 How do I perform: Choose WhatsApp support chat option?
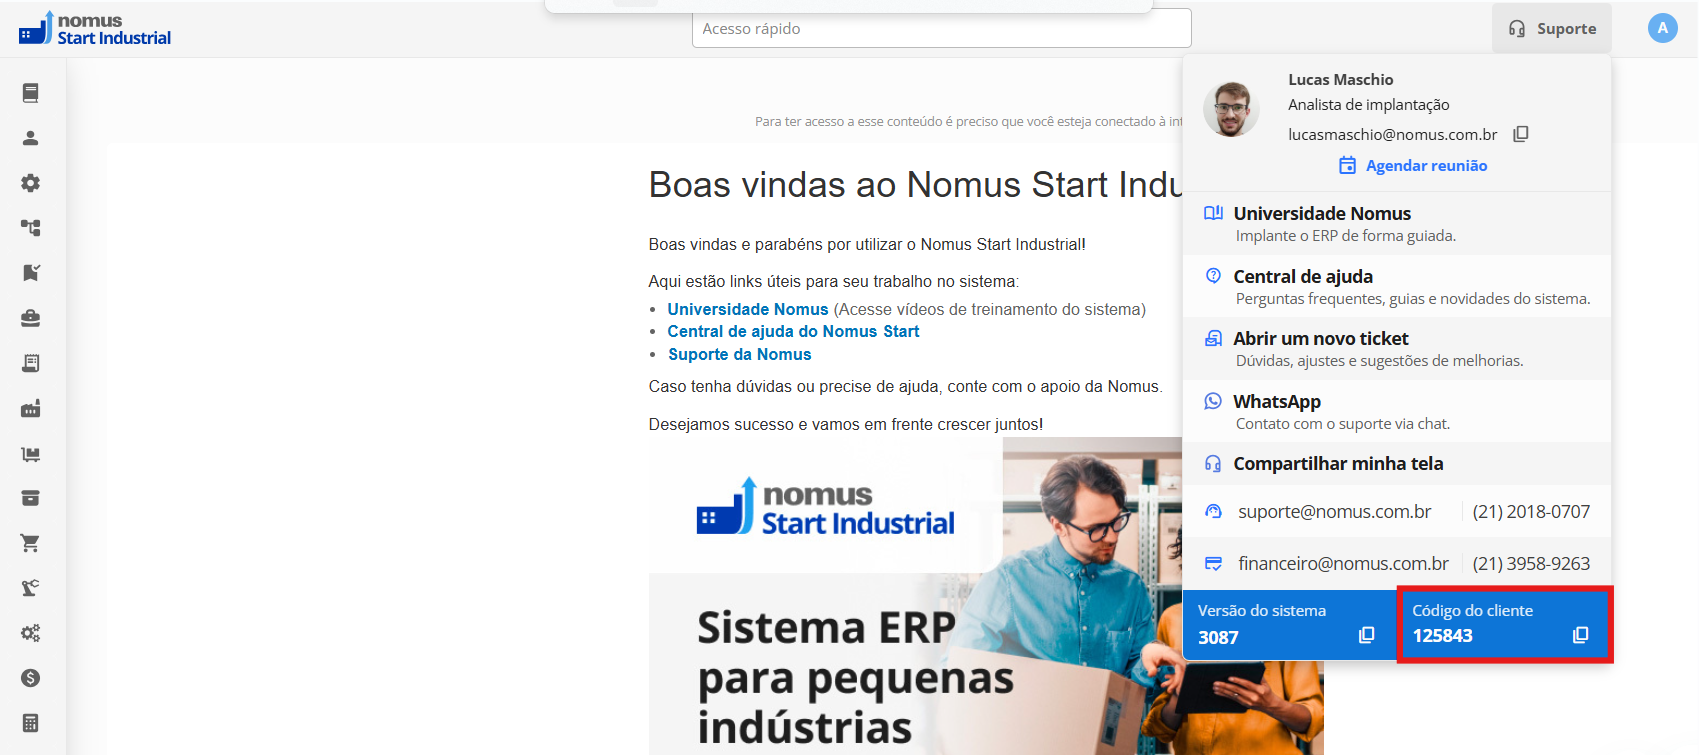coord(1397,411)
